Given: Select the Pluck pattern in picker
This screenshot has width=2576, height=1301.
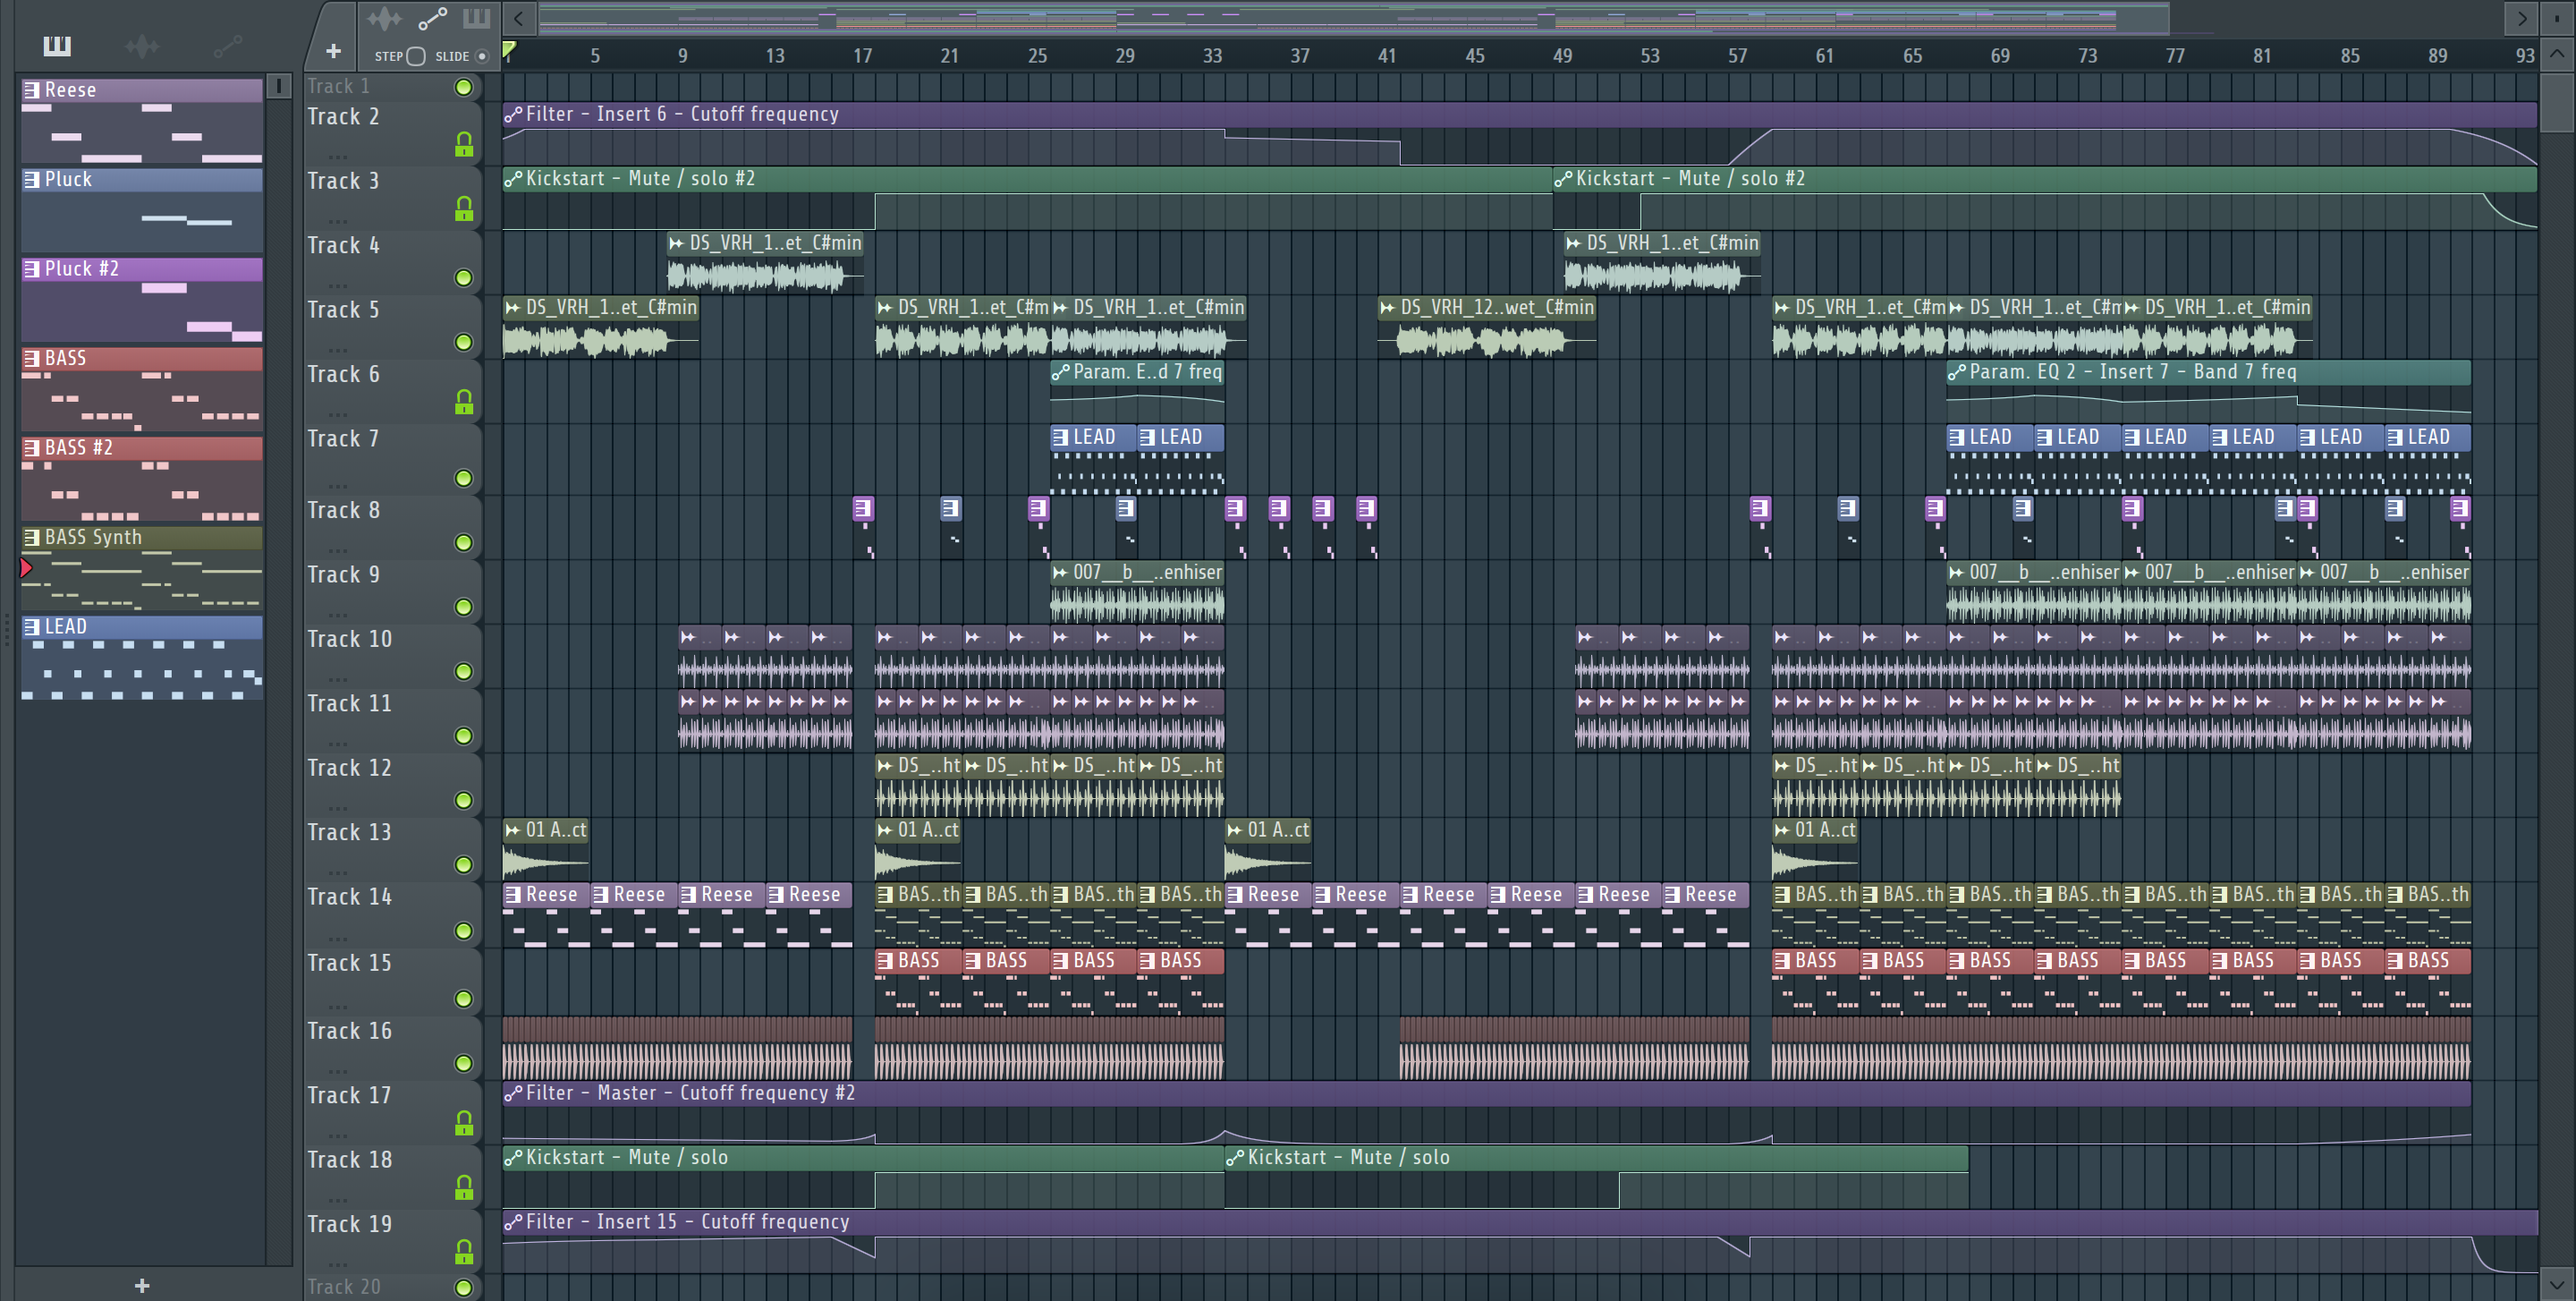Looking at the screenshot, I should pos(142,210).
